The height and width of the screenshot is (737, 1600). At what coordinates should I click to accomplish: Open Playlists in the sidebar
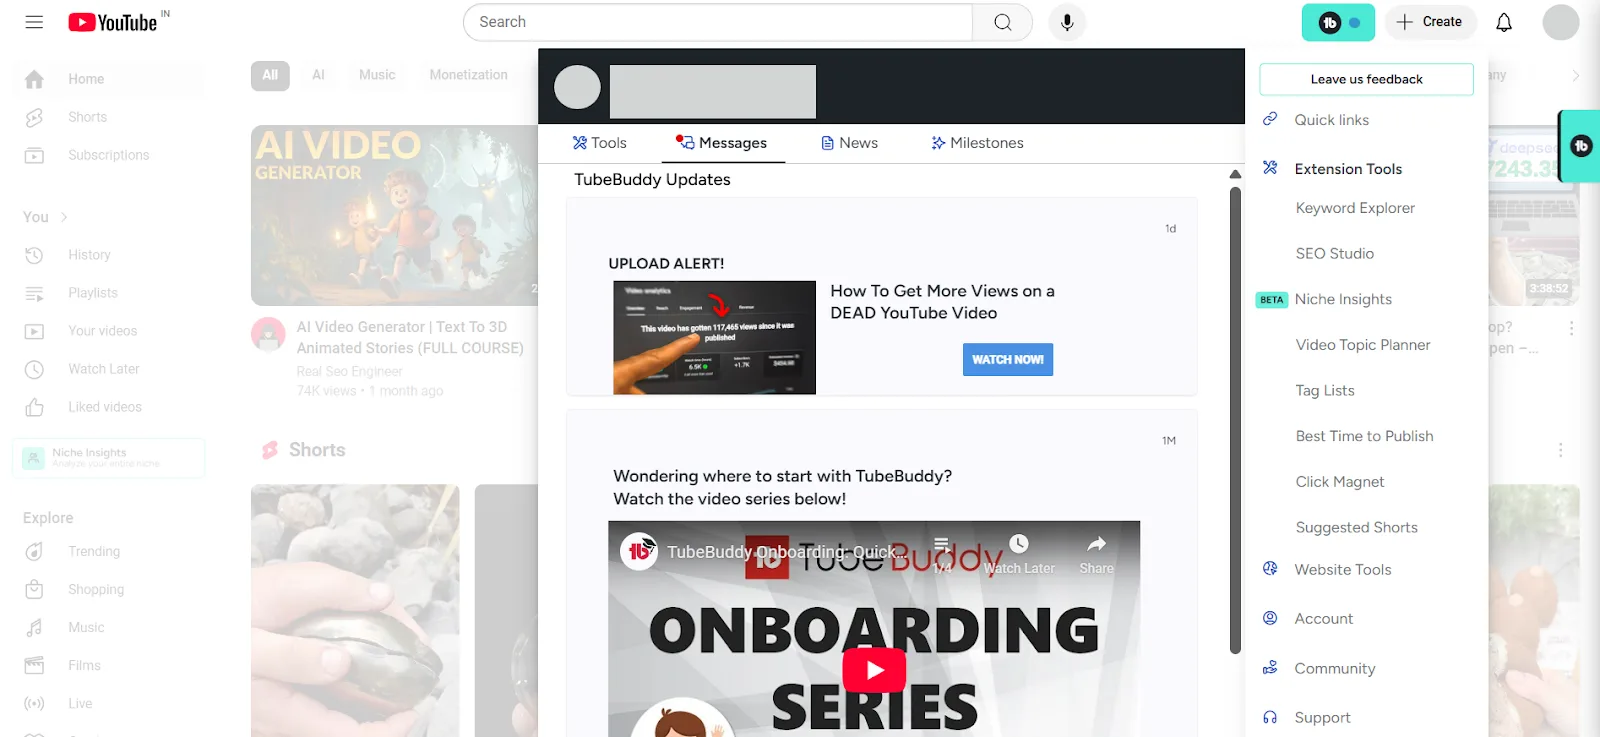[108, 293]
